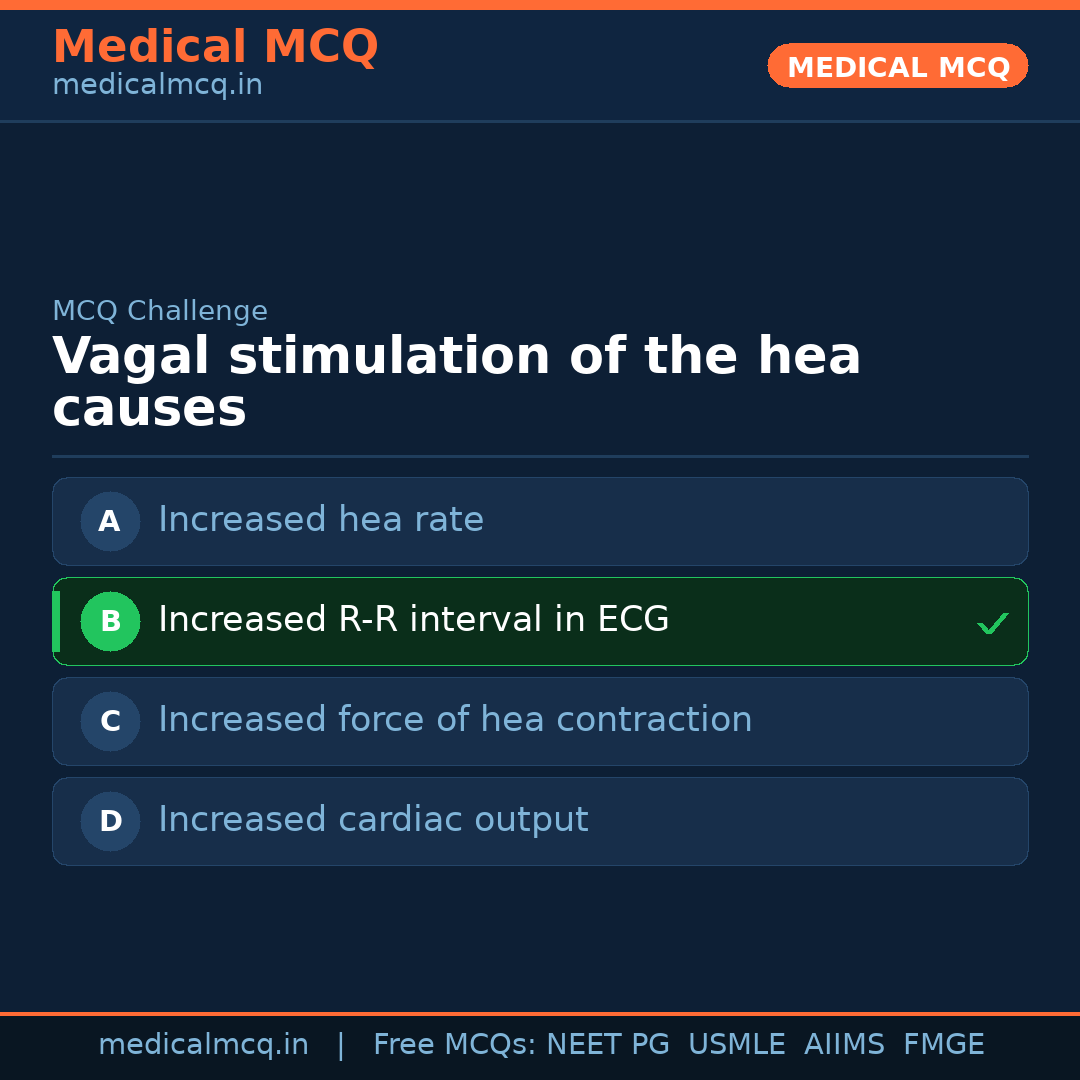Pick the 'Increased cardiac output' option
This screenshot has width=1080, height=1080.
(373, 820)
